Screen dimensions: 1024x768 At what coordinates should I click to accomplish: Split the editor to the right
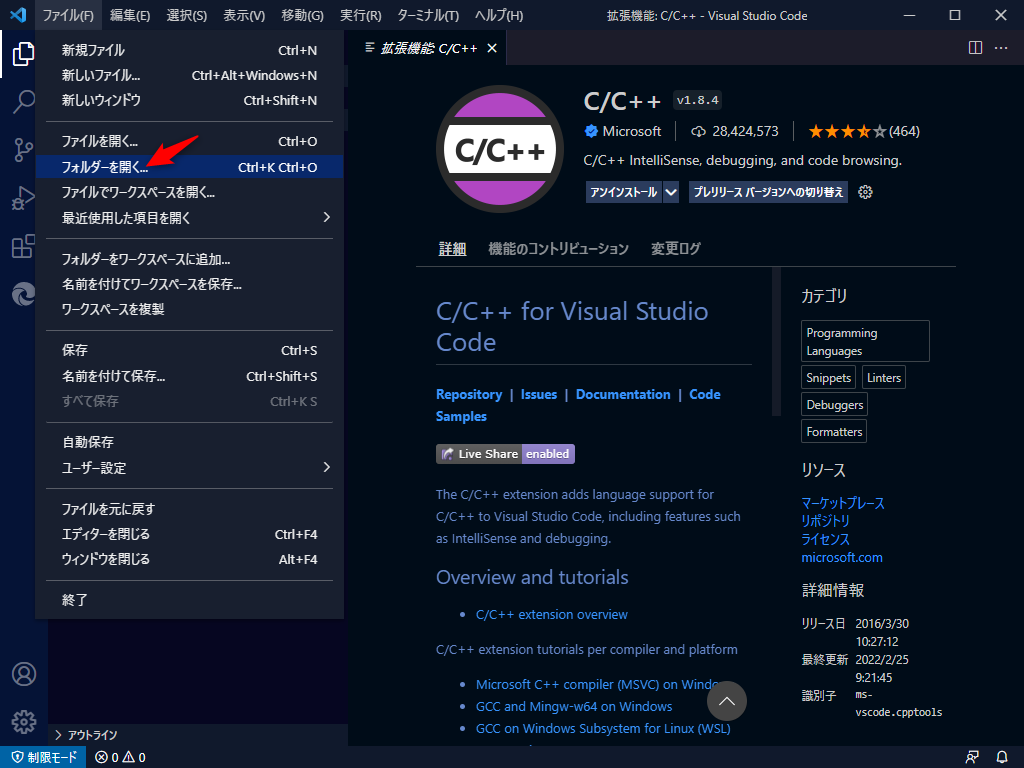(975, 48)
